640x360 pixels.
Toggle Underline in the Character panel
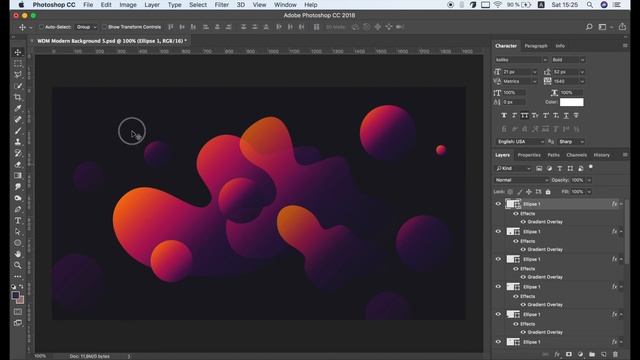point(566,116)
